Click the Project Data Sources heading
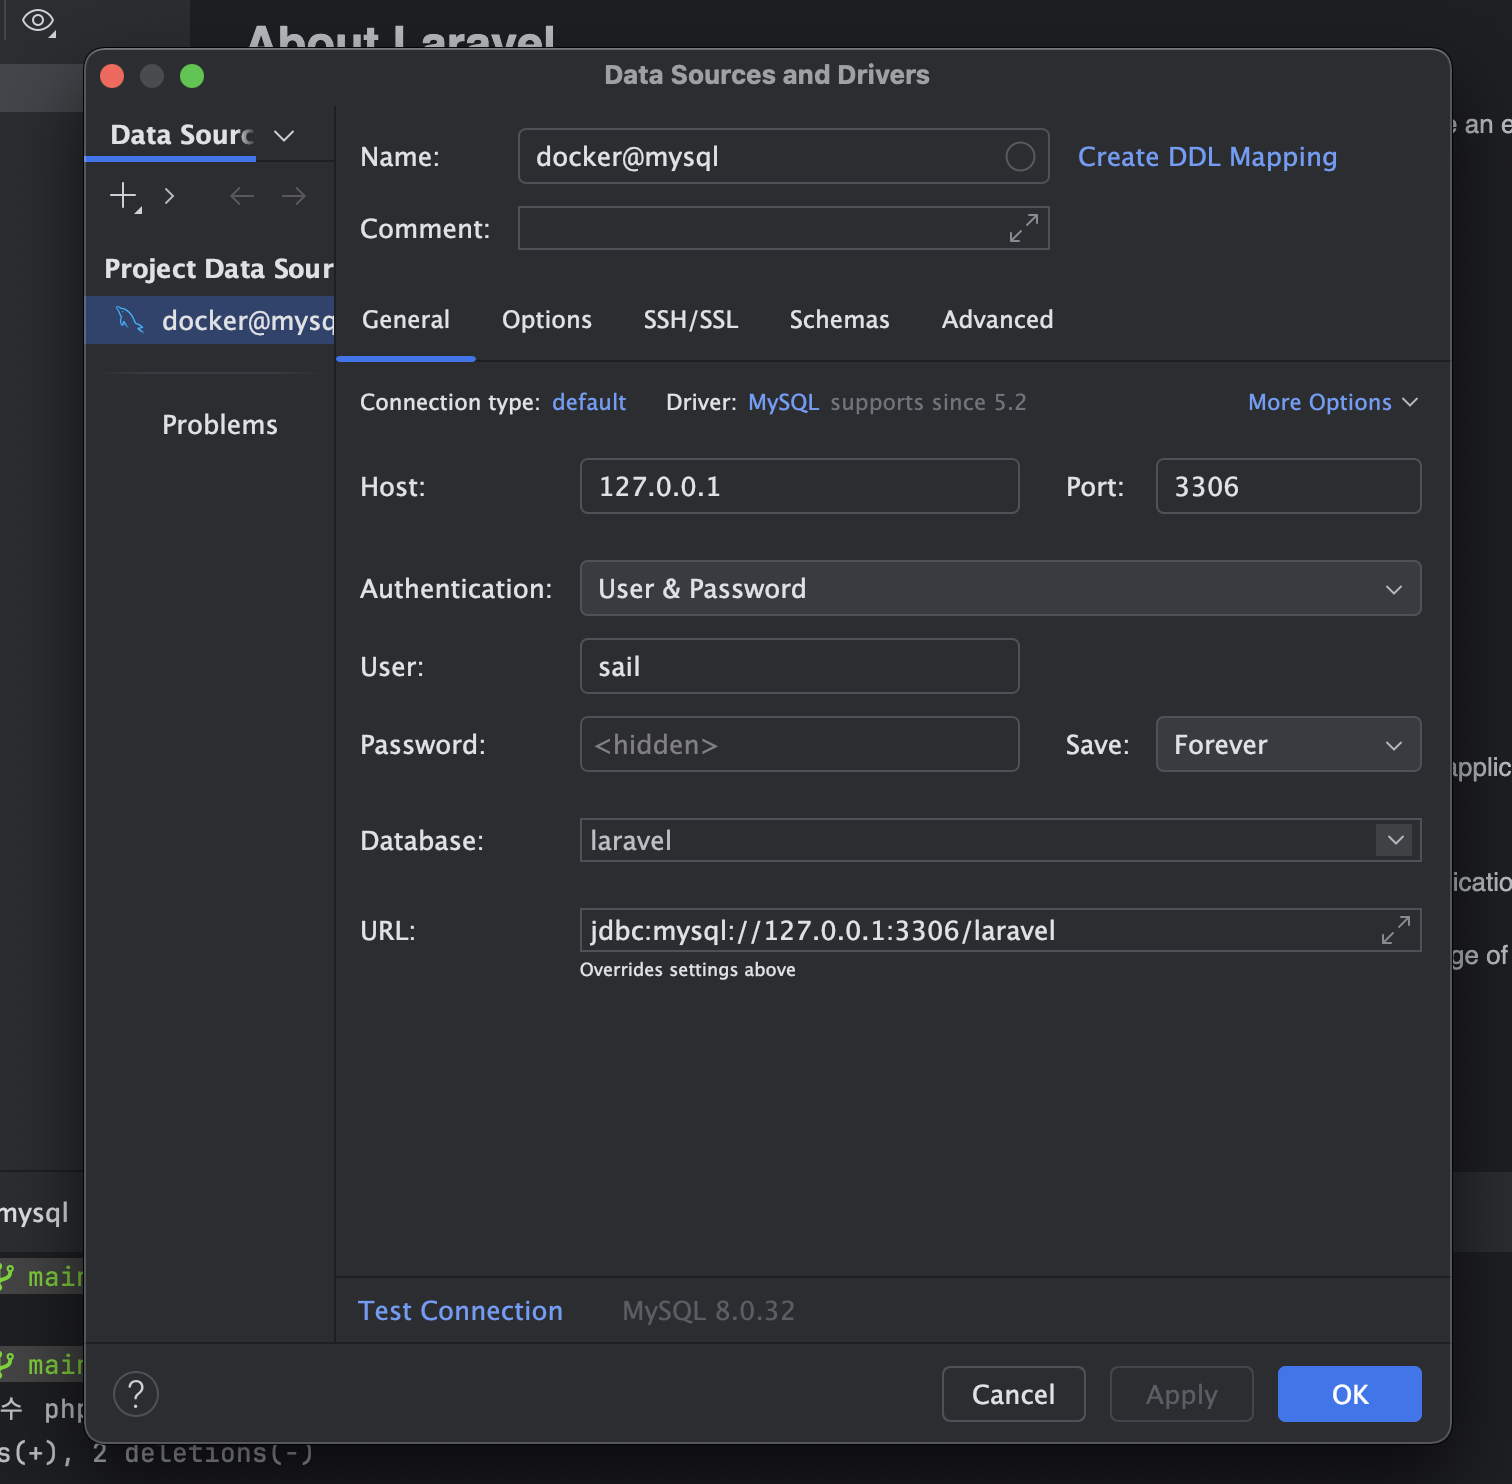1512x1484 pixels. pyautogui.click(x=219, y=269)
